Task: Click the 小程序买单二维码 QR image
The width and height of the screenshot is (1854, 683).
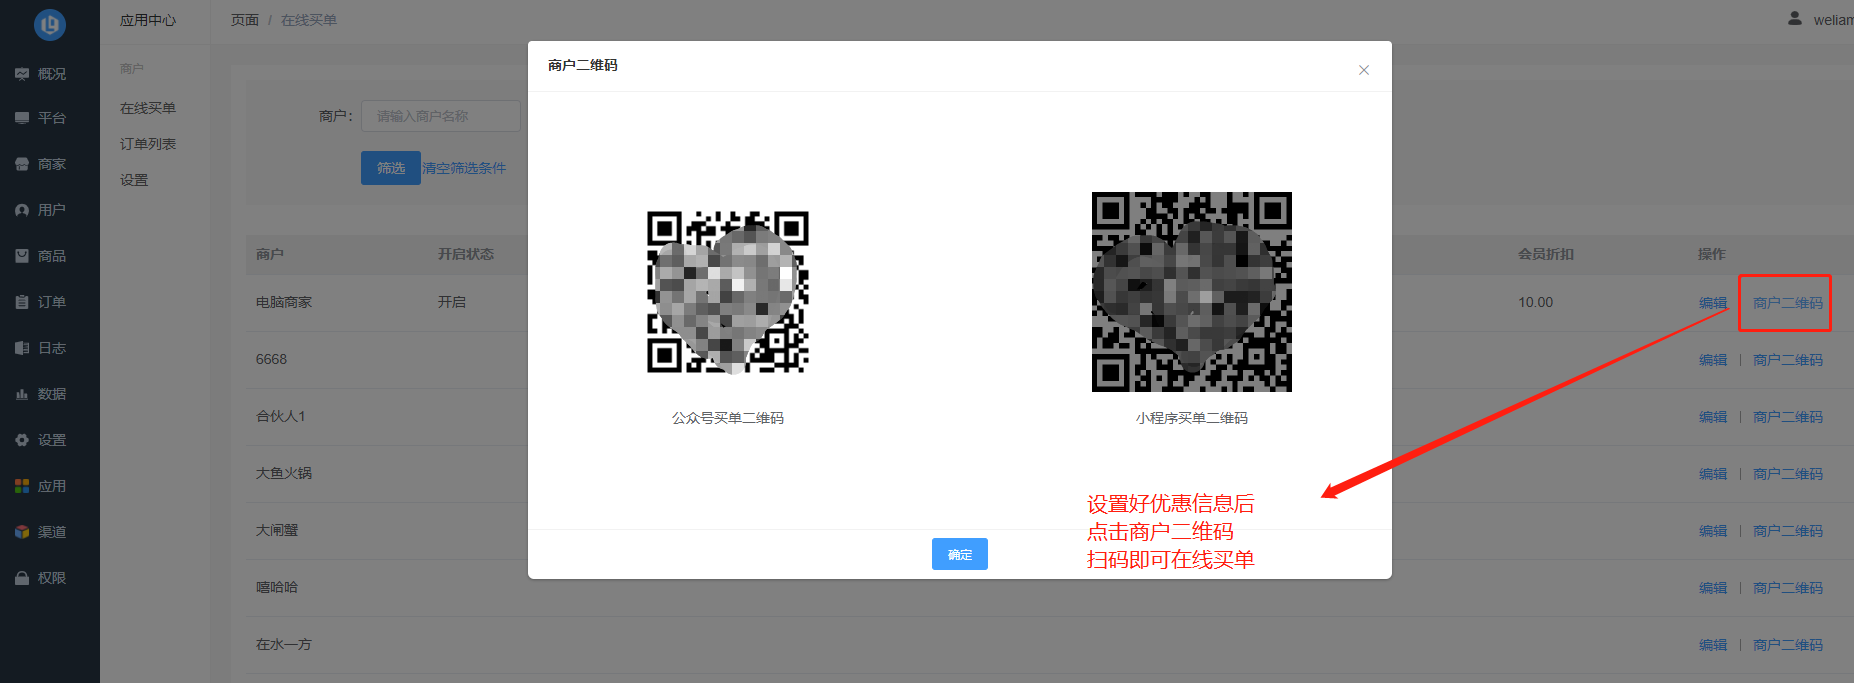Action: 1192,292
